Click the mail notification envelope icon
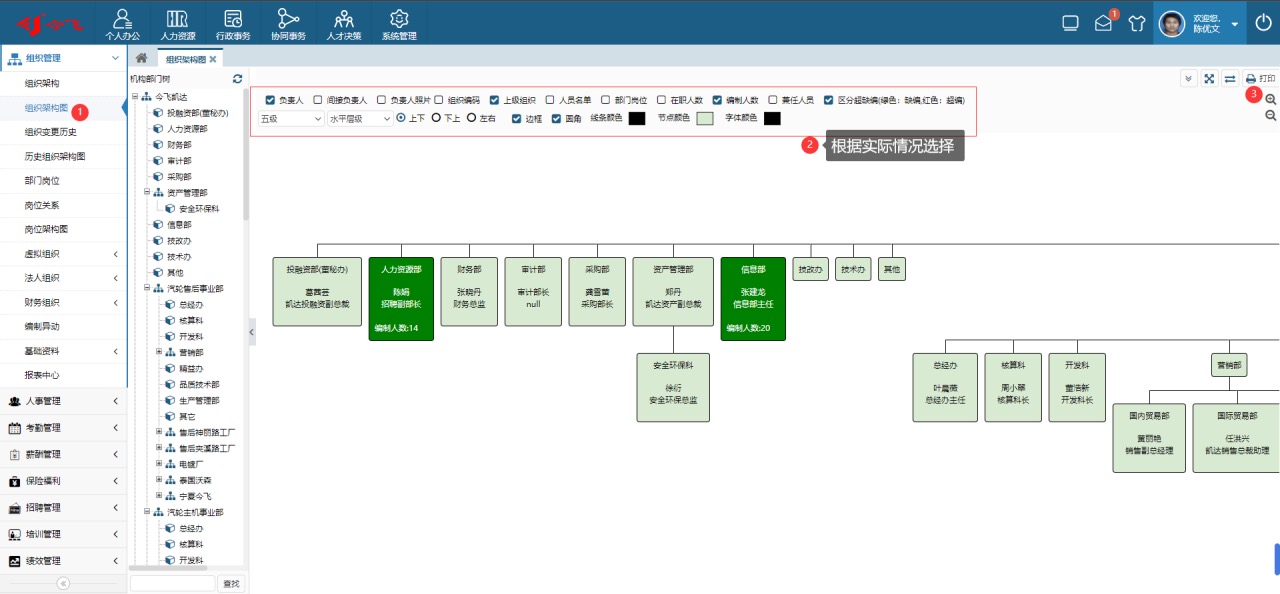The width and height of the screenshot is (1280, 594). (1103, 23)
